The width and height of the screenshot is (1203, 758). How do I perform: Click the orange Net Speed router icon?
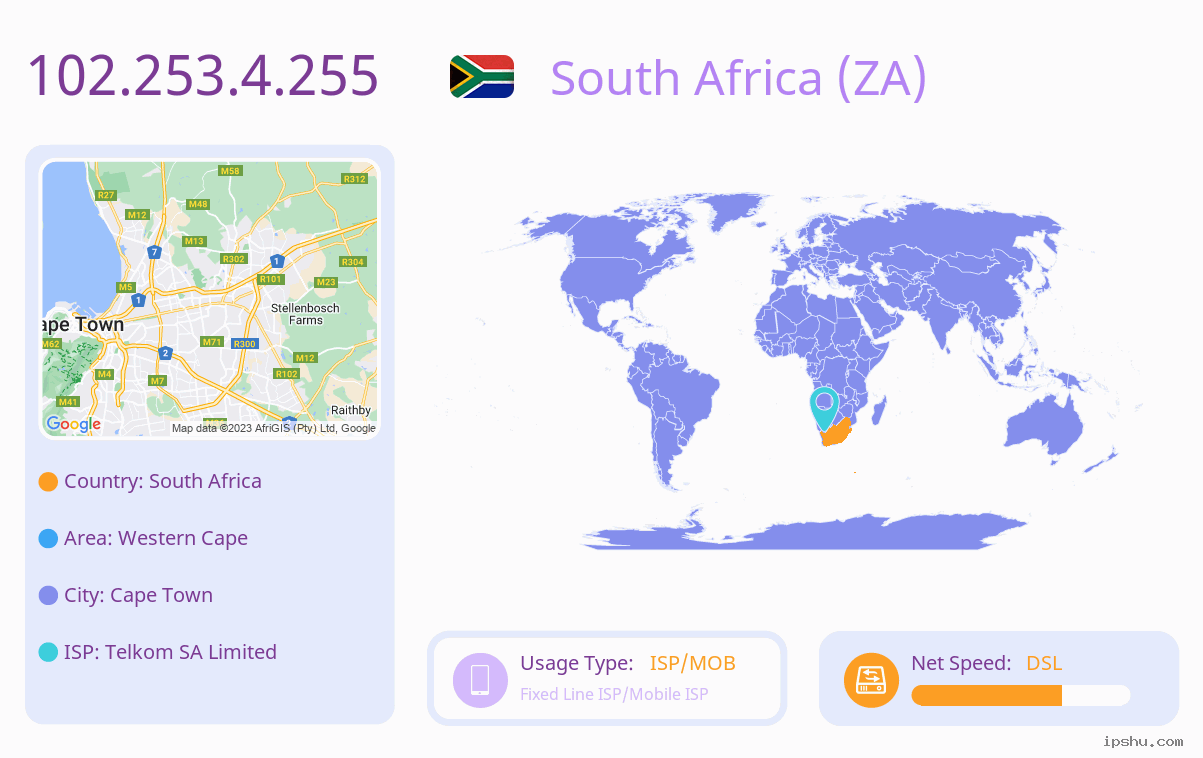click(x=871, y=679)
